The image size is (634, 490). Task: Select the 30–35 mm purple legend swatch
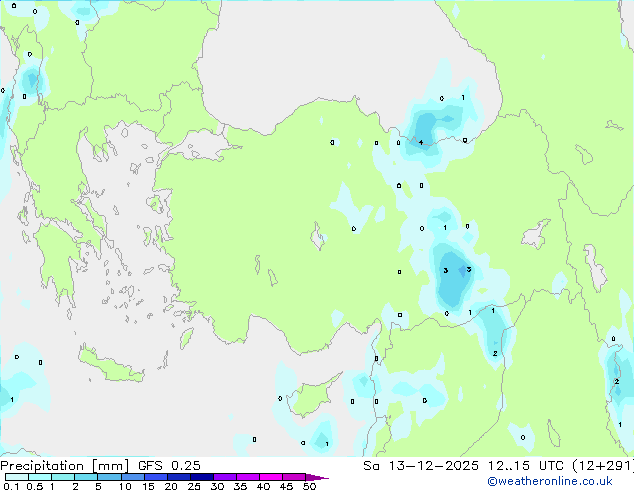coord(224,477)
